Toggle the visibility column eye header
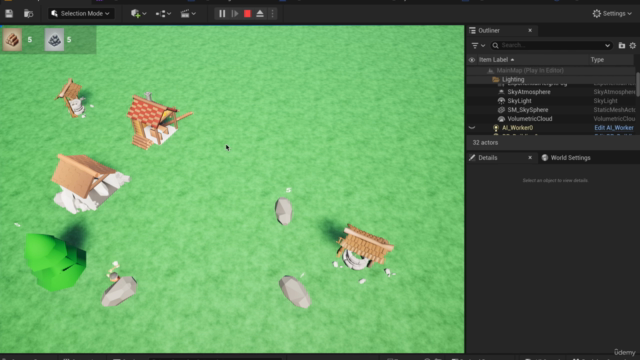 [x=472, y=60]
